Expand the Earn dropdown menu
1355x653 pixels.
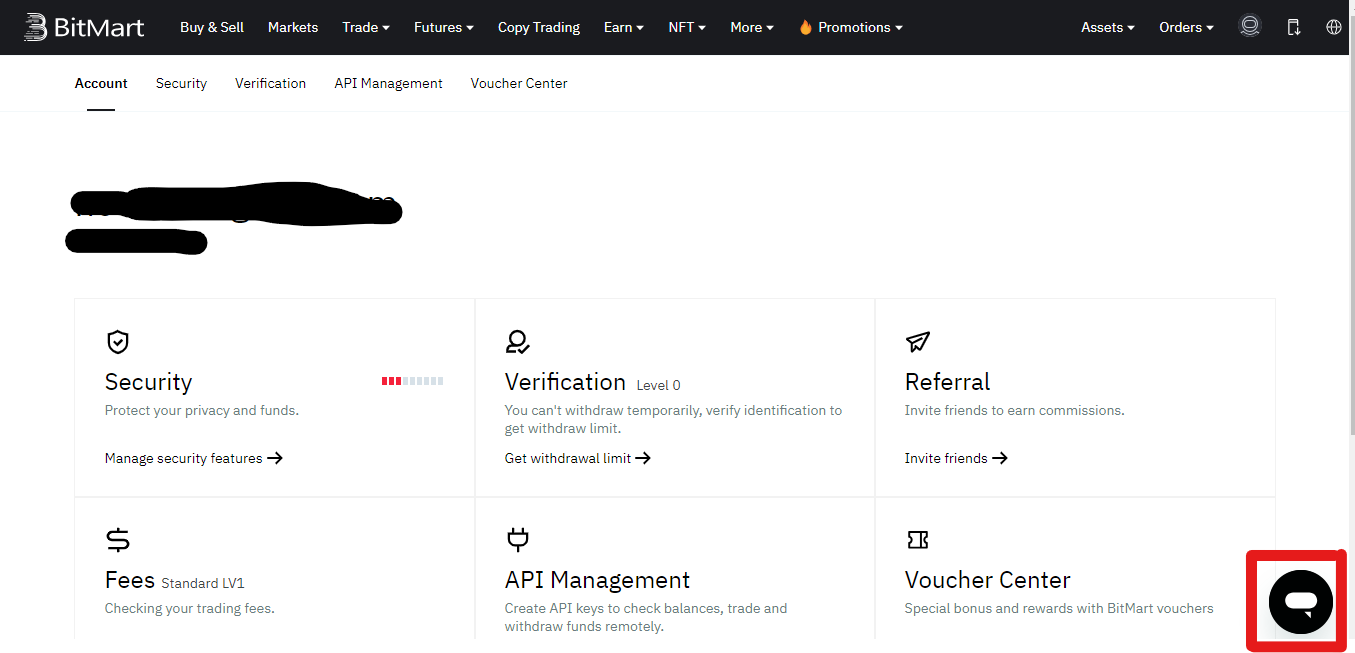point(624,27)
